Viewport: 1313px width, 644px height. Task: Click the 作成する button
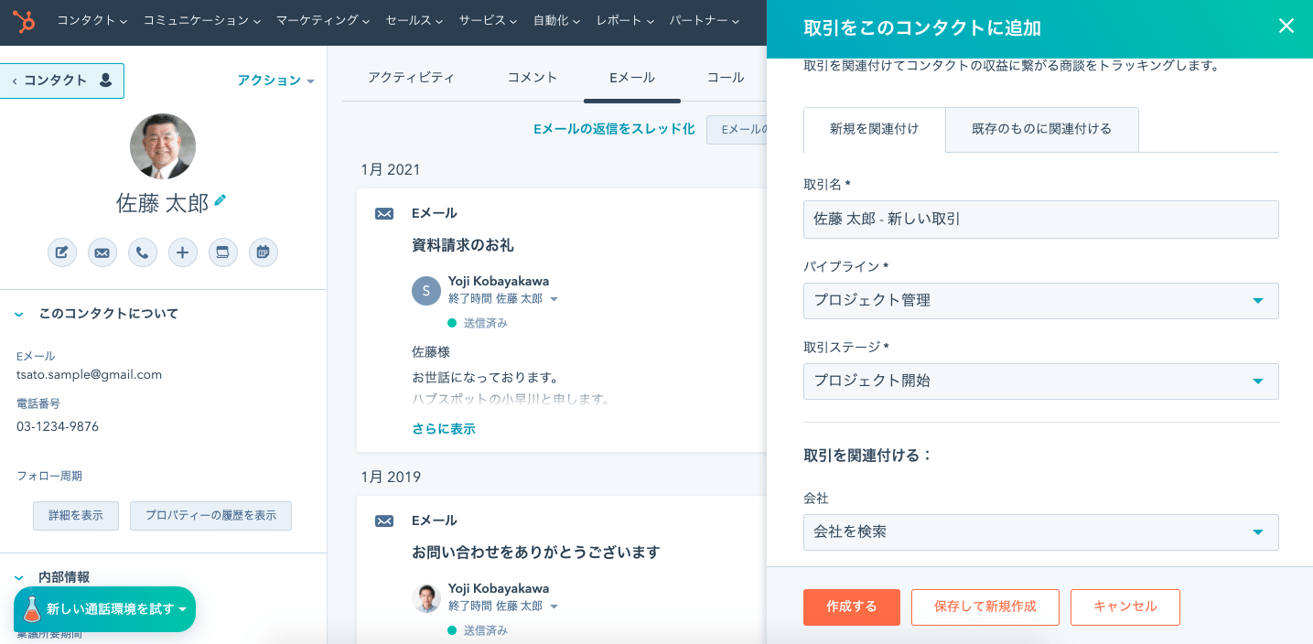852,607
